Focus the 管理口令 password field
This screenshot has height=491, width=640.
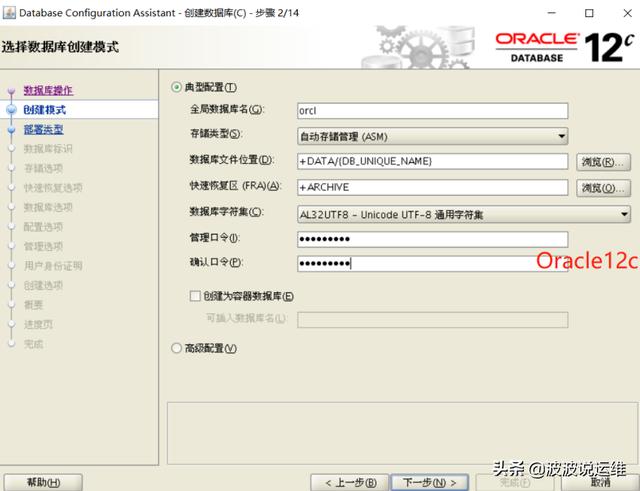click(x=433, y=239)
